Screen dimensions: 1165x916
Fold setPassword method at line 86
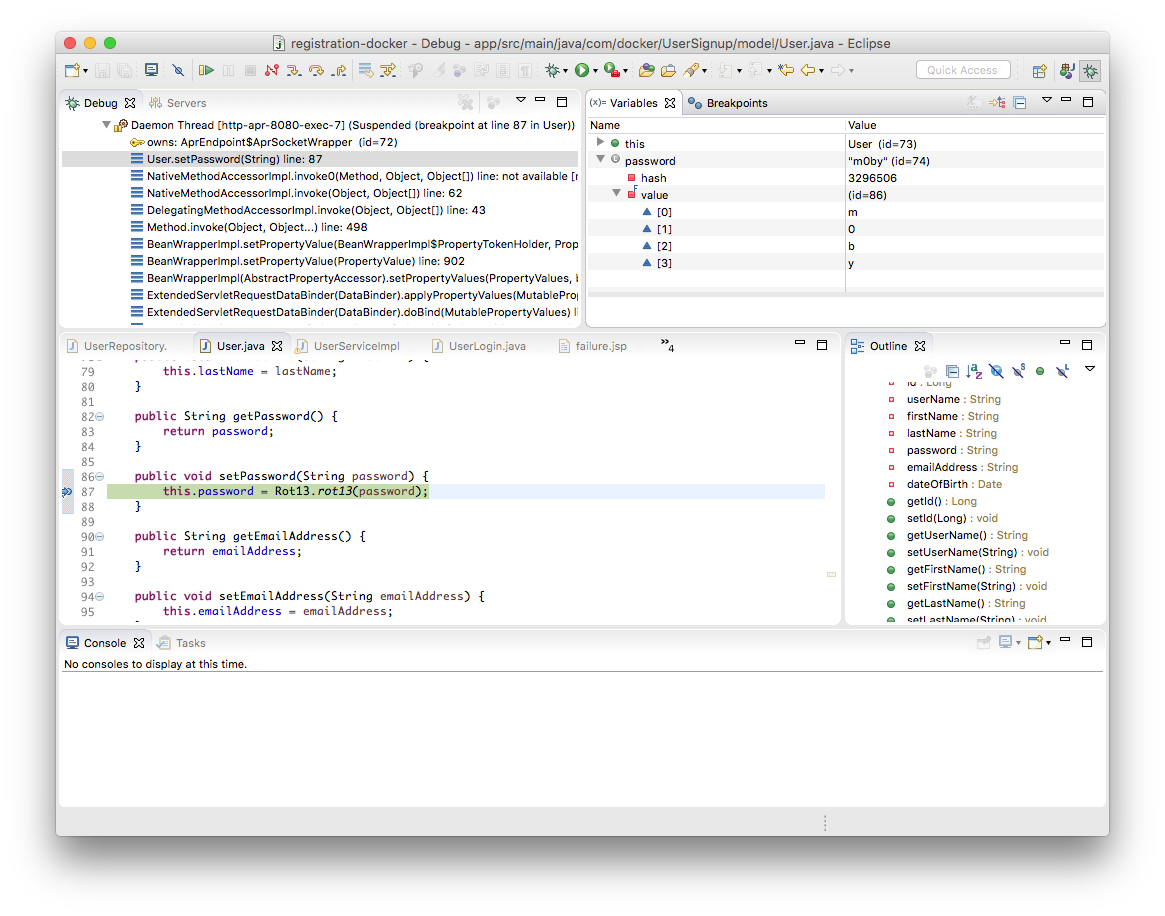[100, 477]
